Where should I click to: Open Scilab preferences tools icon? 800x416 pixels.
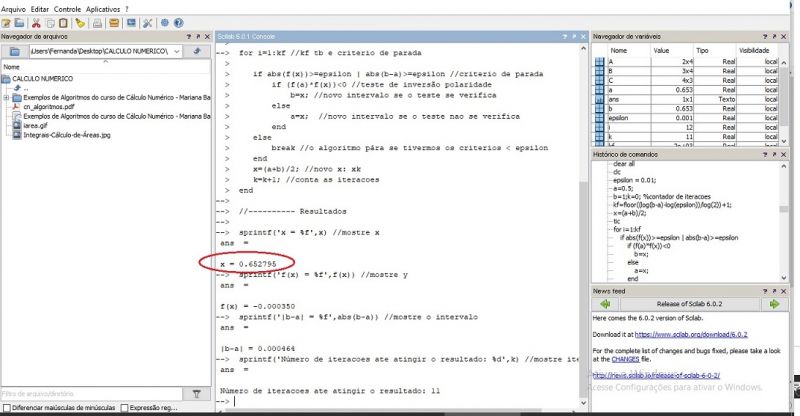pyautogui.click(x=149, y=22)
